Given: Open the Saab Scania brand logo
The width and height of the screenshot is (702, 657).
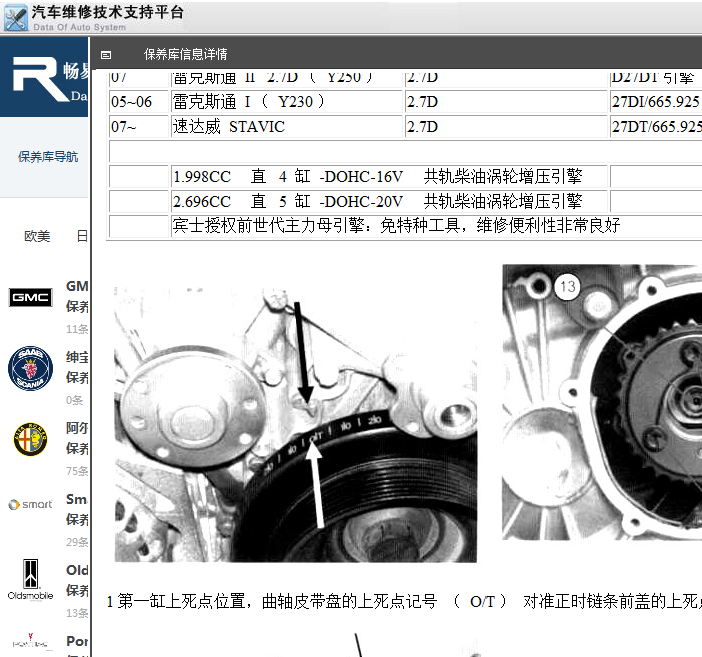Looking at the screenshot, I should click(x=30, y=368).
